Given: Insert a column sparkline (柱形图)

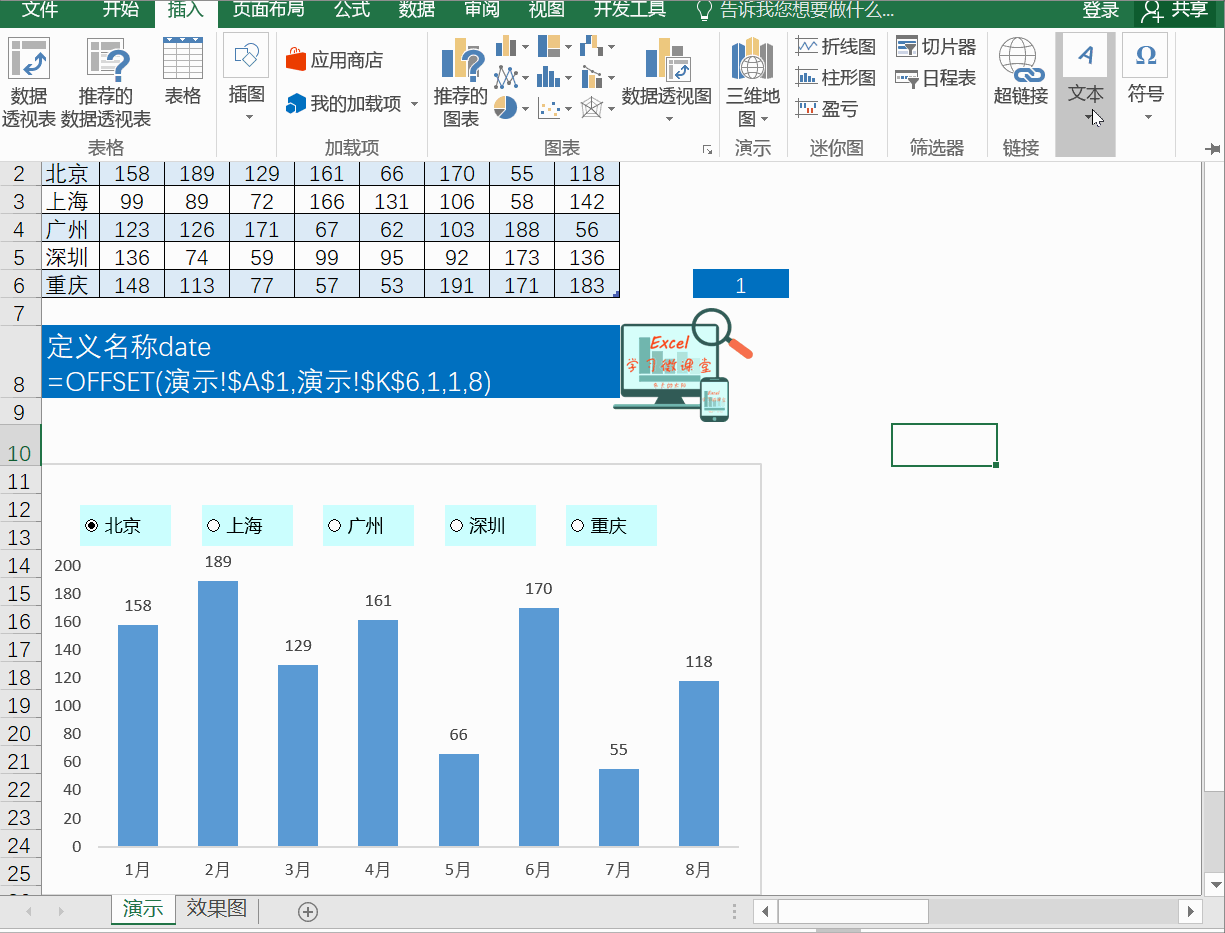Looking at the screenshot, I should pyautogui.click(x=836, y=77).
